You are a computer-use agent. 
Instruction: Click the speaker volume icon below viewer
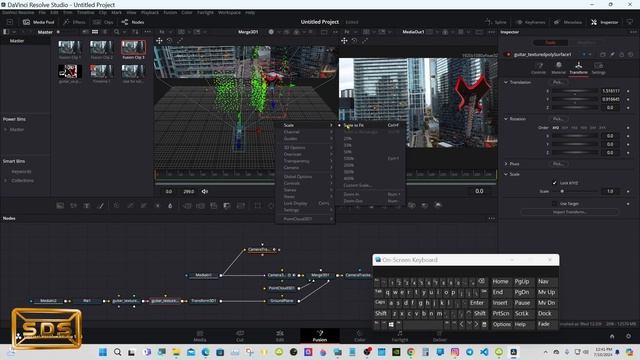[x=205, y=191]
